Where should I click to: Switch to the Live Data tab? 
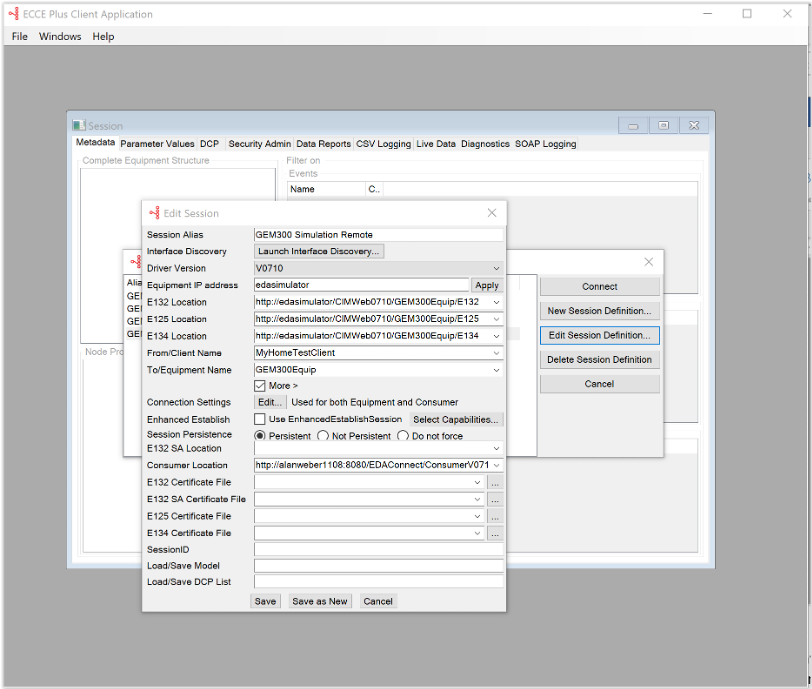[436, 144]
